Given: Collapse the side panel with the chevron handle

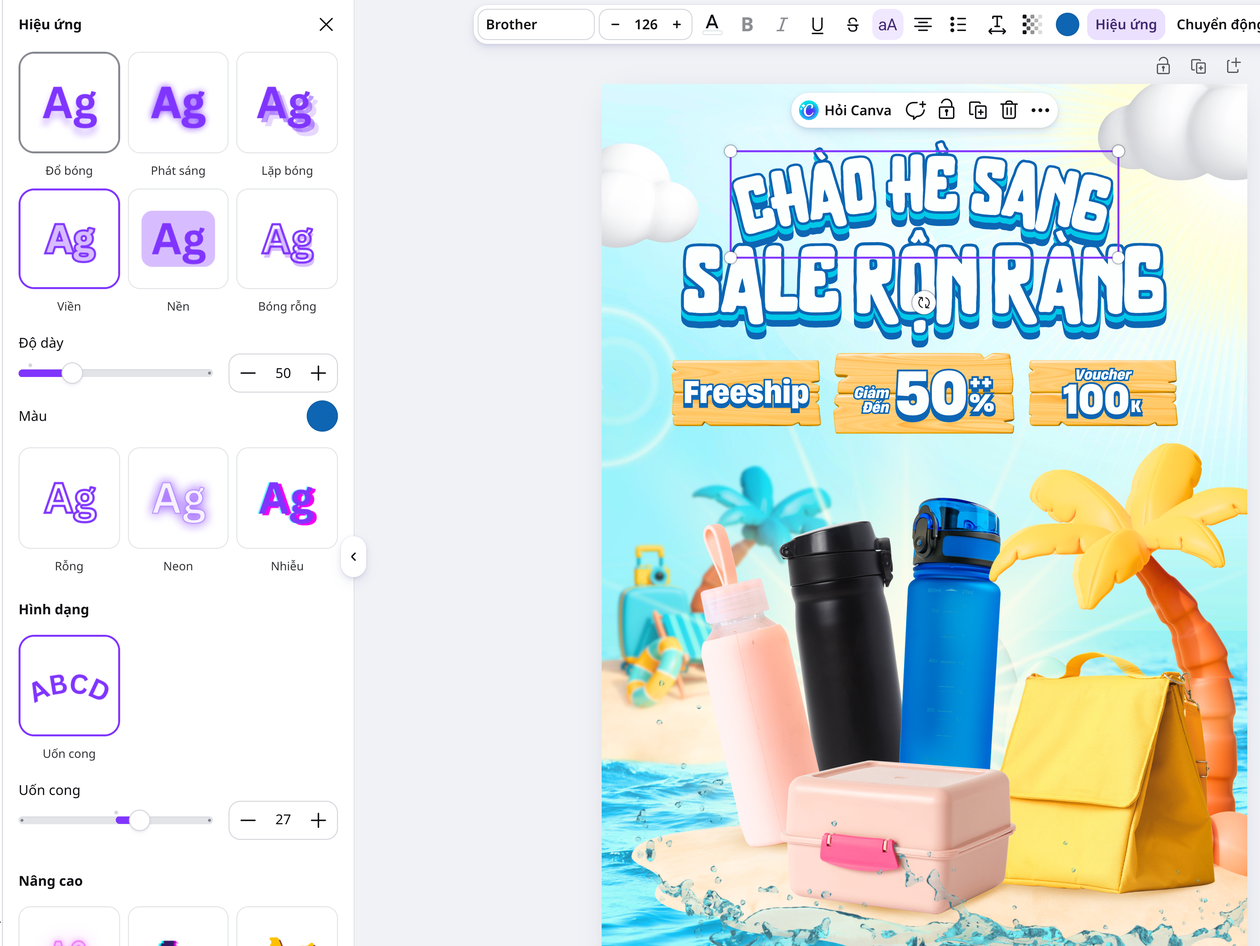Looking at the screenshot, I should coord(353,557).
